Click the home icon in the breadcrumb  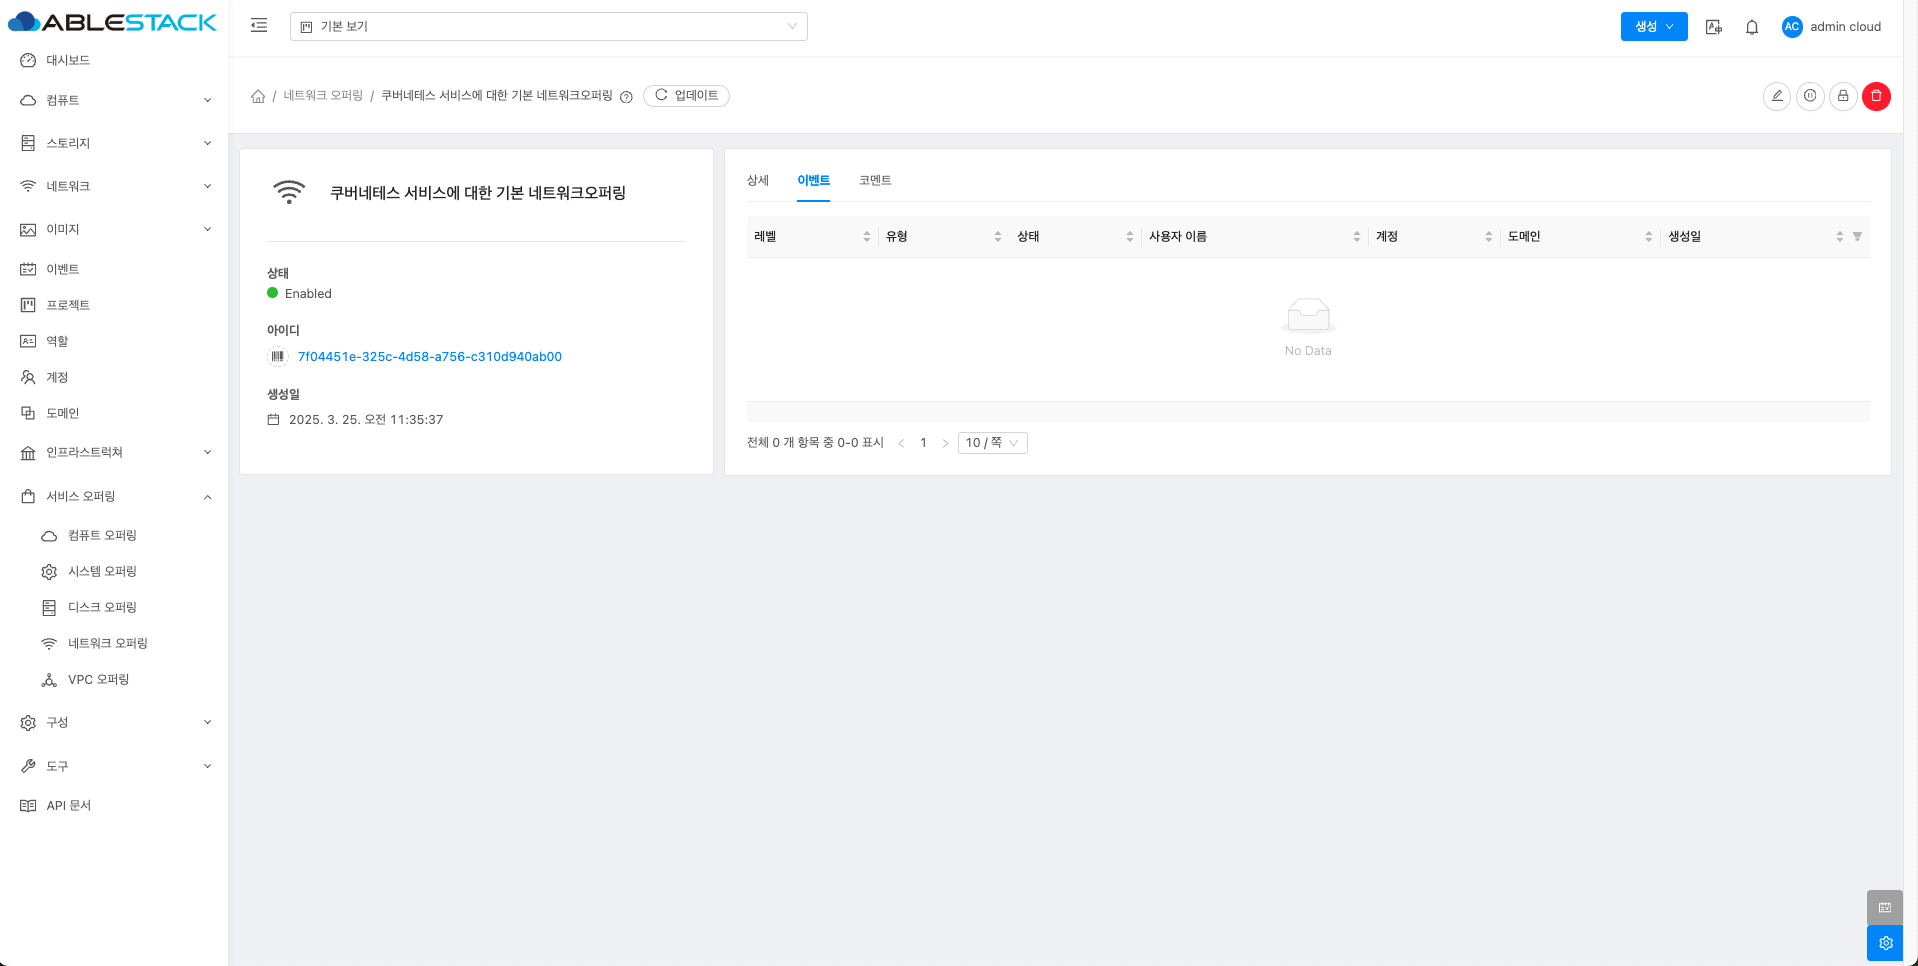[258, 96]
